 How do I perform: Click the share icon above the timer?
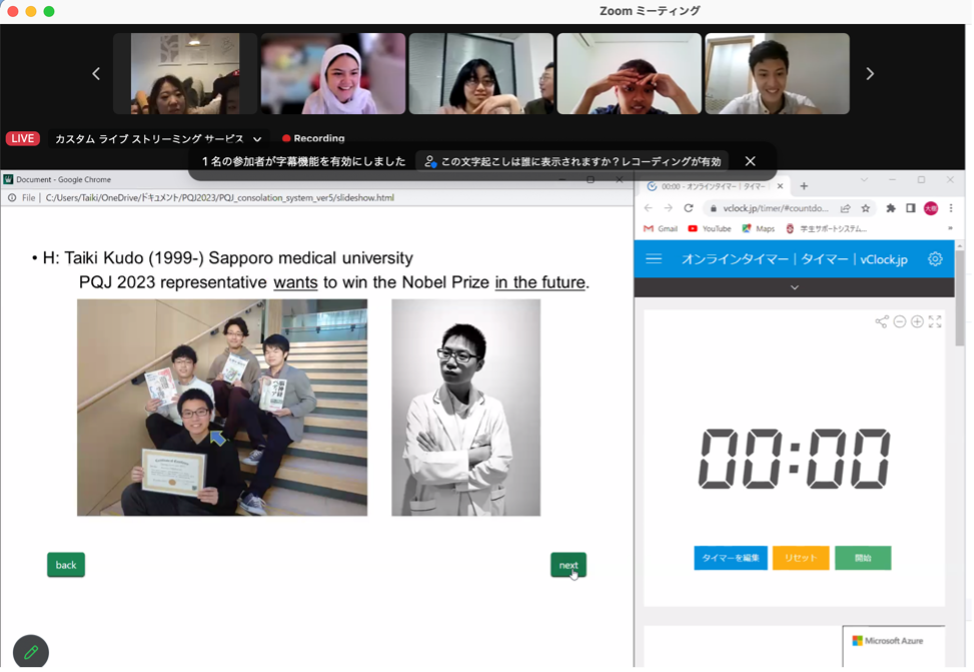pos(881,322)
